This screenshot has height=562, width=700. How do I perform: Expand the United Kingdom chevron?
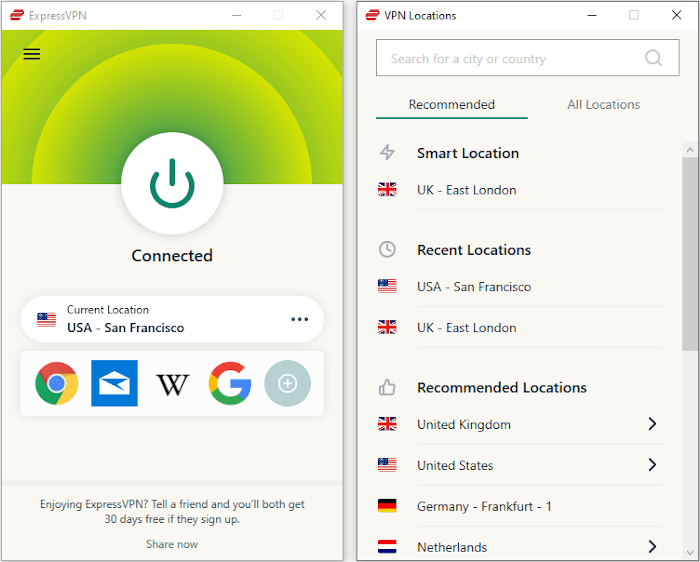pyautogui.click(x=652, y=424)
